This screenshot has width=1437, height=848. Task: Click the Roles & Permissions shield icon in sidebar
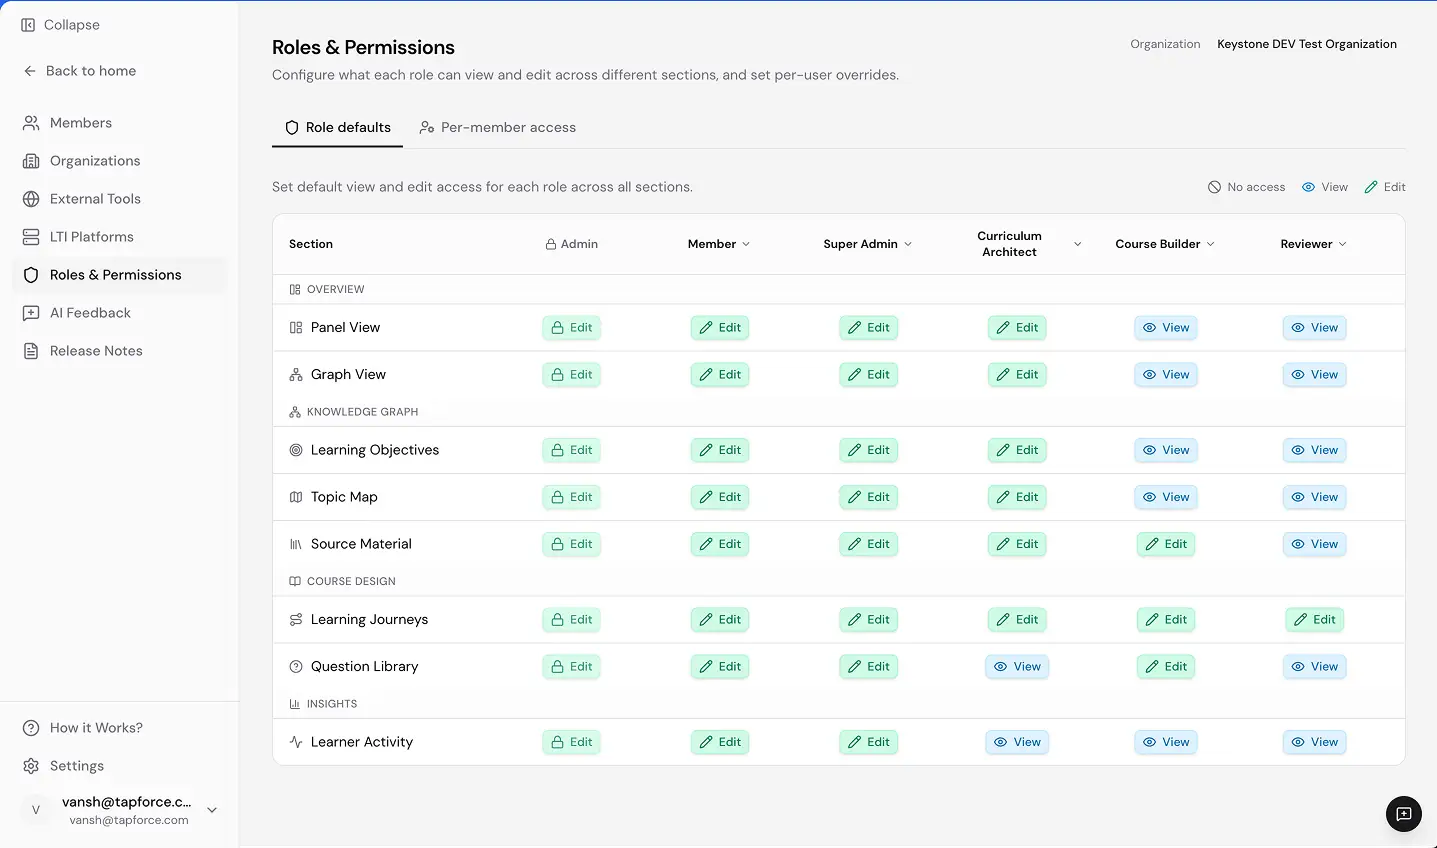pos(31,275)
